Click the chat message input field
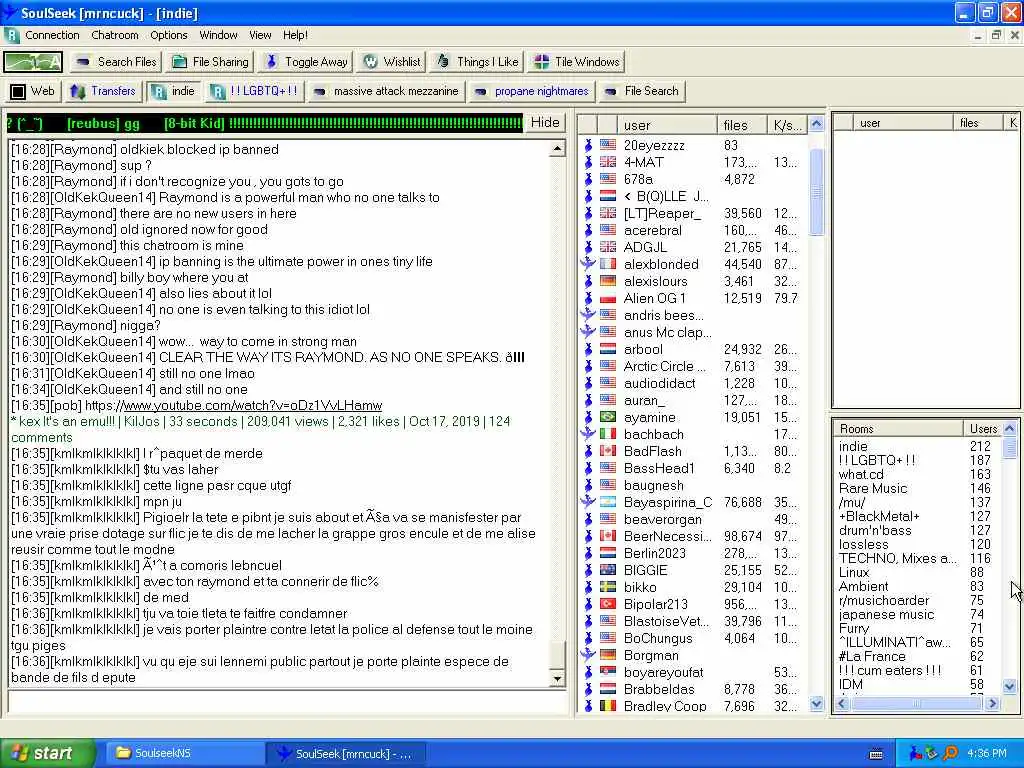 click(287, 703)
